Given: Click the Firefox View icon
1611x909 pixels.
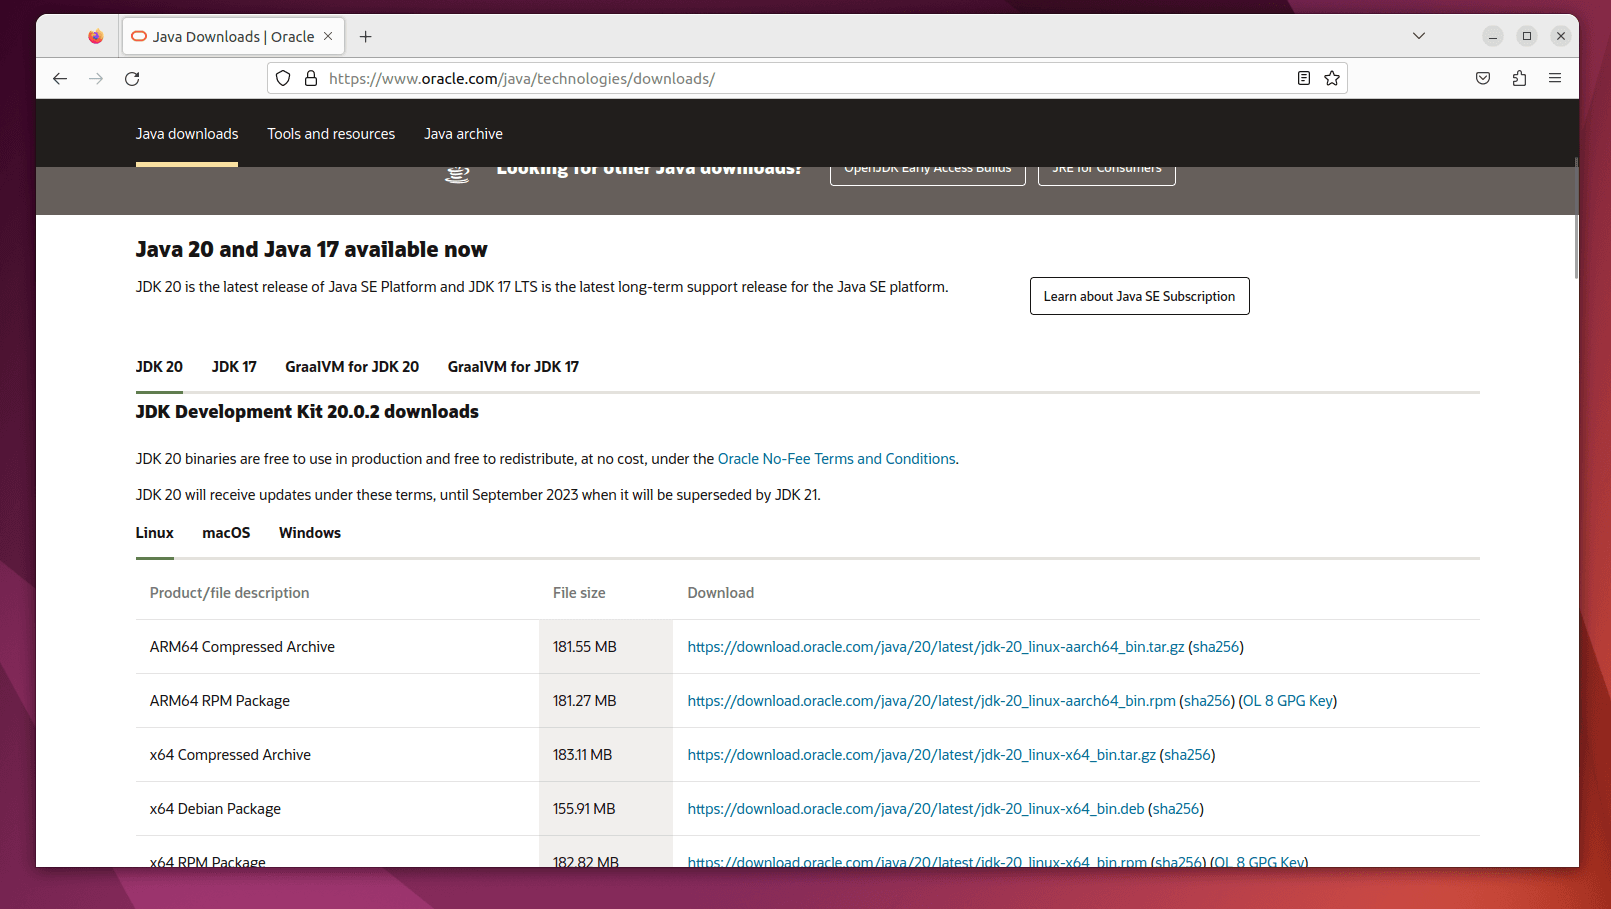Looking at the screenshot, I should (95, 36).
